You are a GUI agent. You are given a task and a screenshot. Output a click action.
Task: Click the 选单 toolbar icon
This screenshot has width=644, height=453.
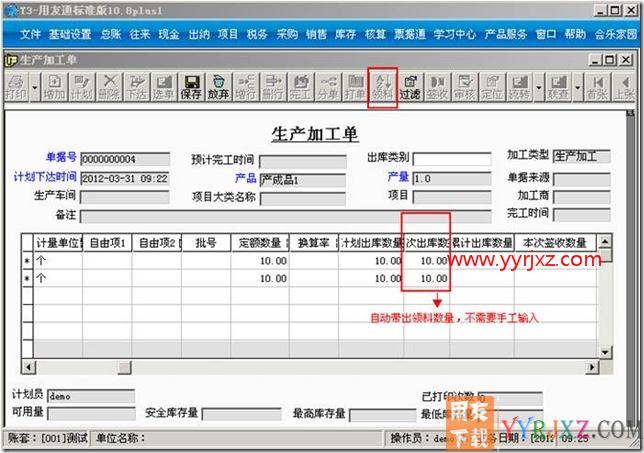pos(163,87)
